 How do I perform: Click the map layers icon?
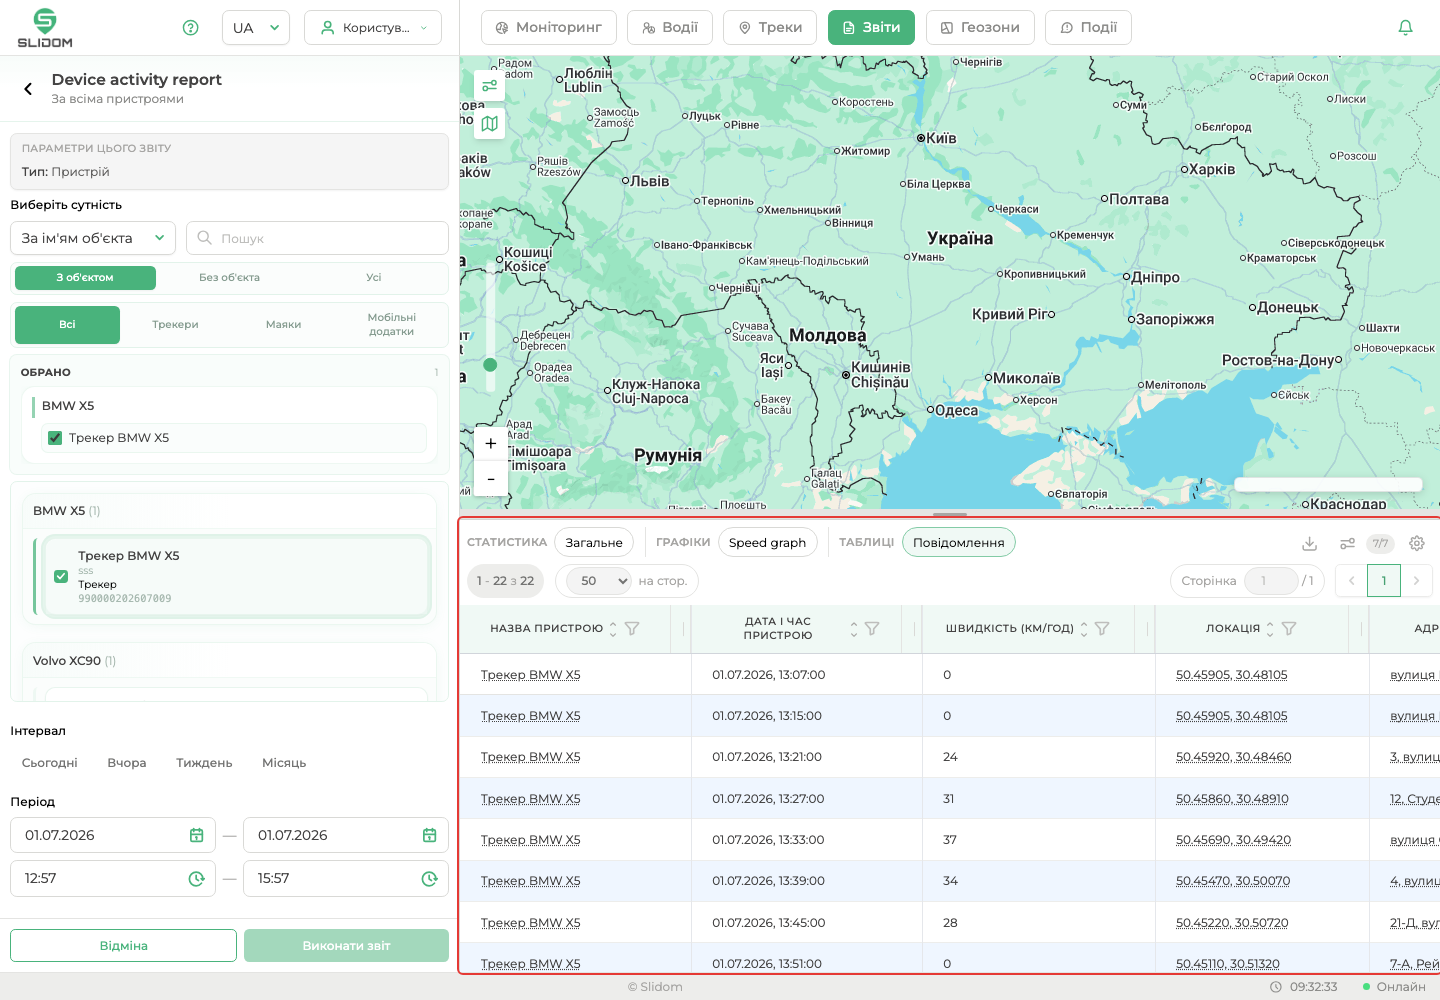[490, 124]
